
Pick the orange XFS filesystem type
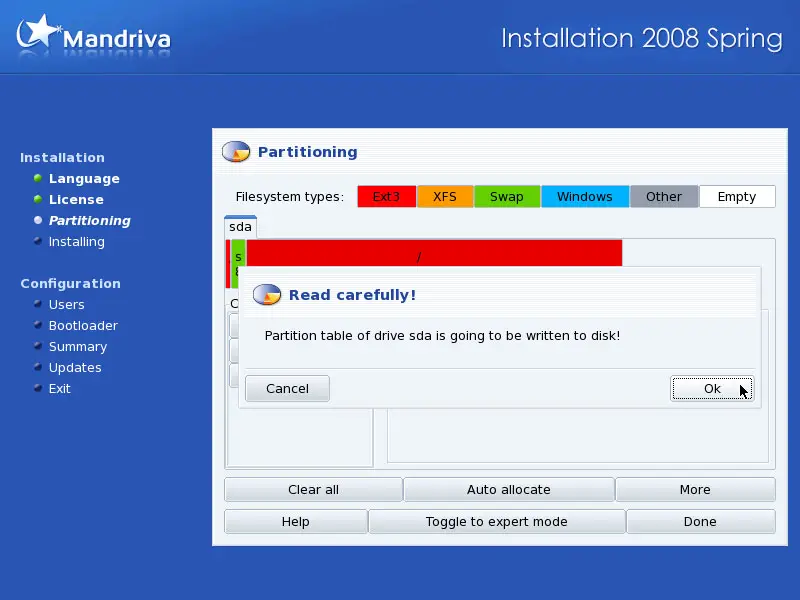point(445,196)
